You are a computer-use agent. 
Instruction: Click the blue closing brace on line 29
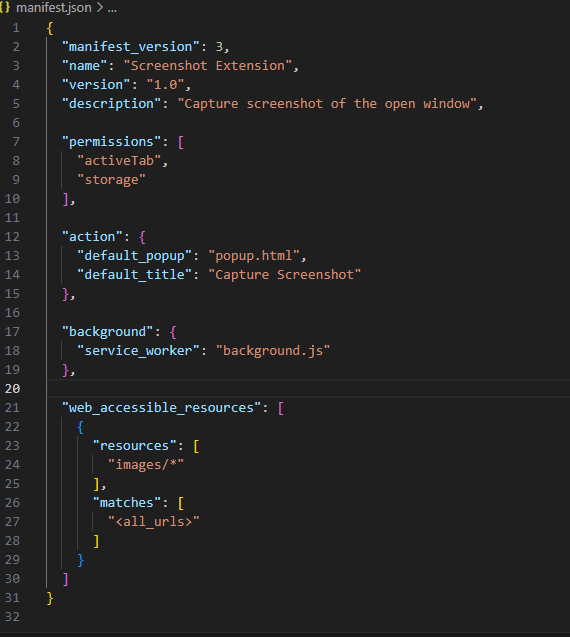coord(80,560)
